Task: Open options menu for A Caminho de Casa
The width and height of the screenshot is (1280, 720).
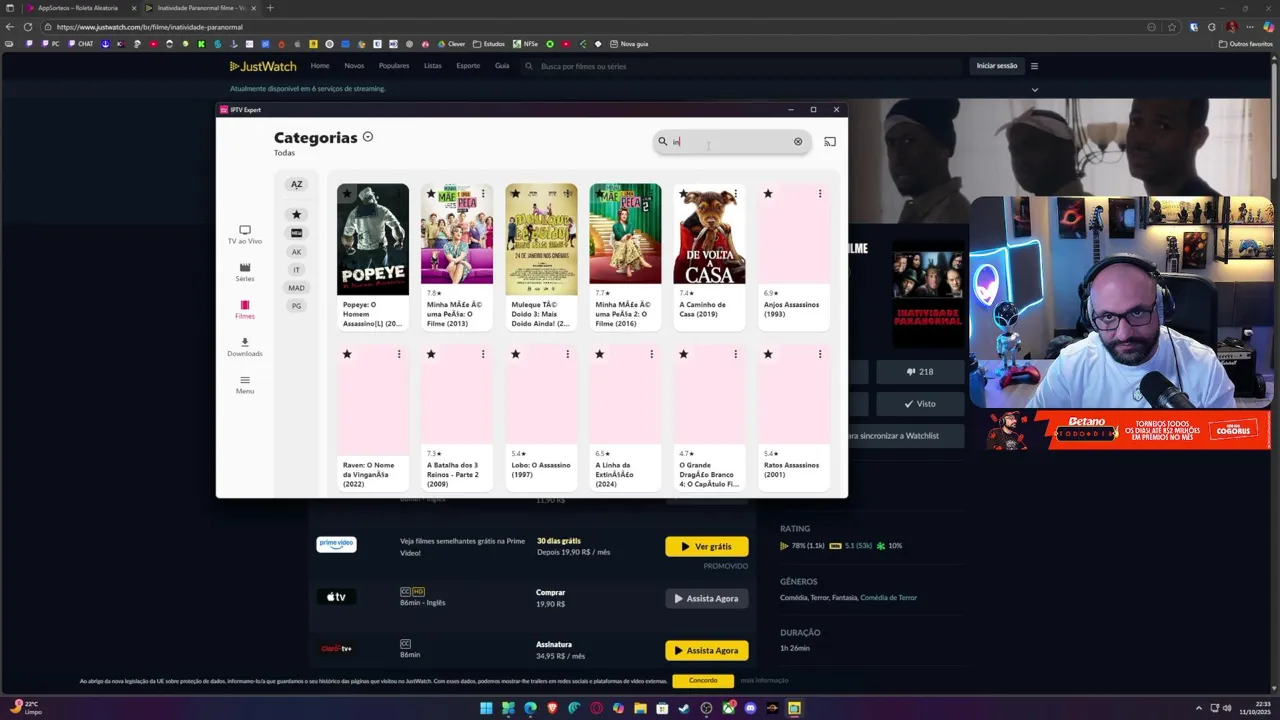Action: click(735, 194)
